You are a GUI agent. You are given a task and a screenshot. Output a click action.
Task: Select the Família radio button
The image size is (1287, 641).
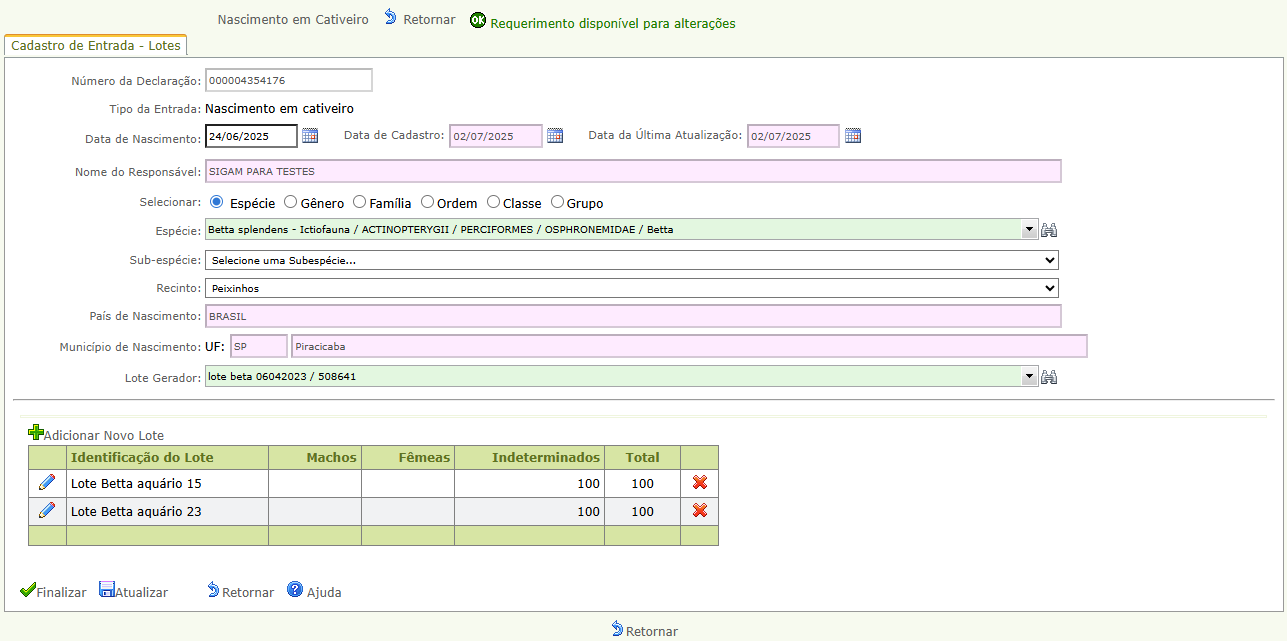[x=360, y=202]
